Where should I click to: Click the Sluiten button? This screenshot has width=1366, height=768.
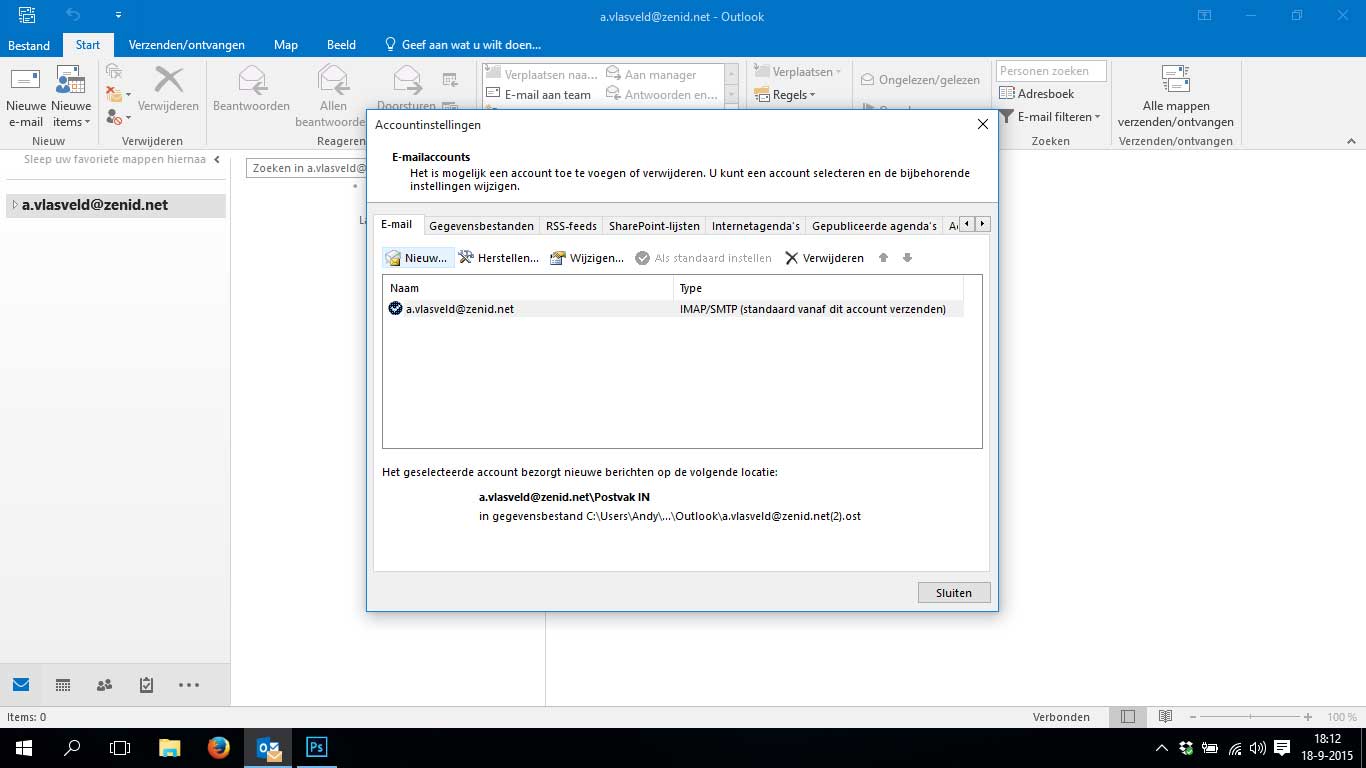click(x=954, y=593)
